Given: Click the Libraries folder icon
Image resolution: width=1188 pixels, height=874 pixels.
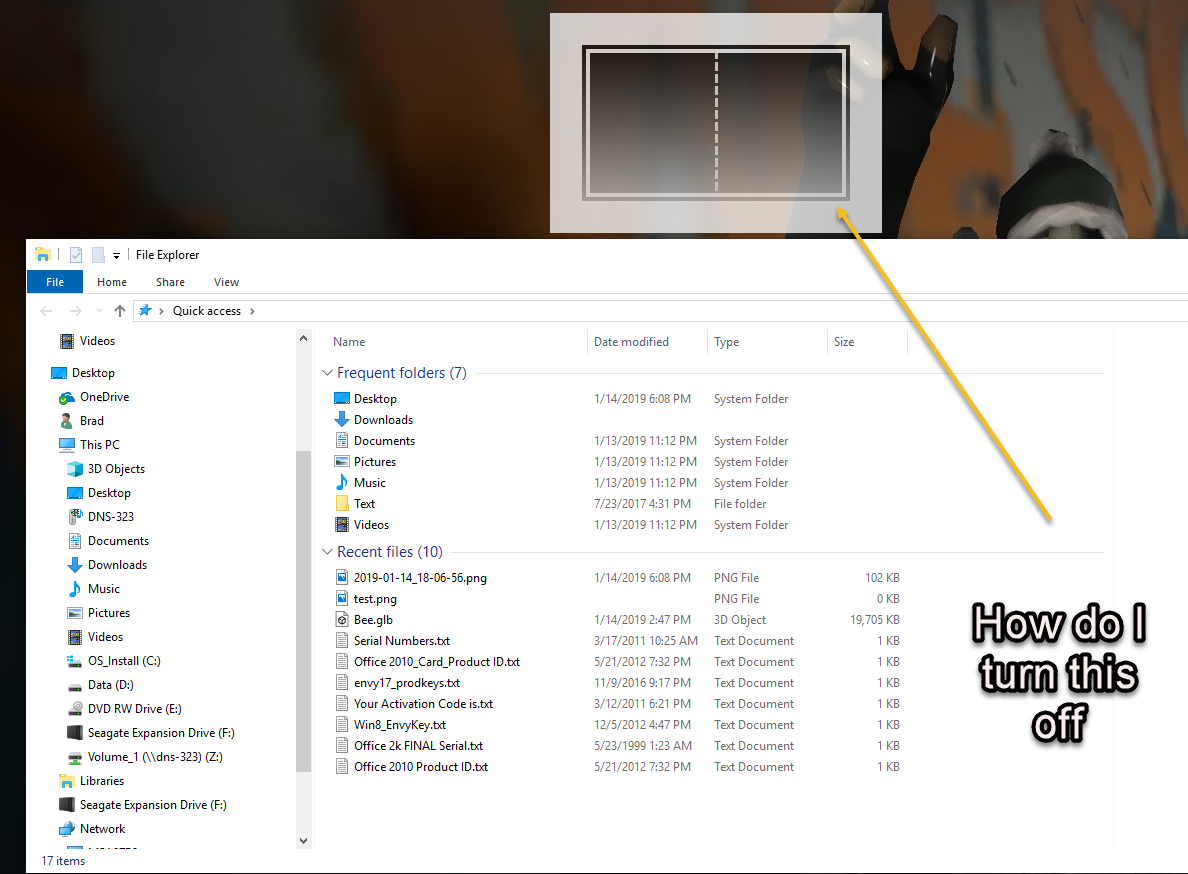Looking at the screenshot, I should pos(67,781).
